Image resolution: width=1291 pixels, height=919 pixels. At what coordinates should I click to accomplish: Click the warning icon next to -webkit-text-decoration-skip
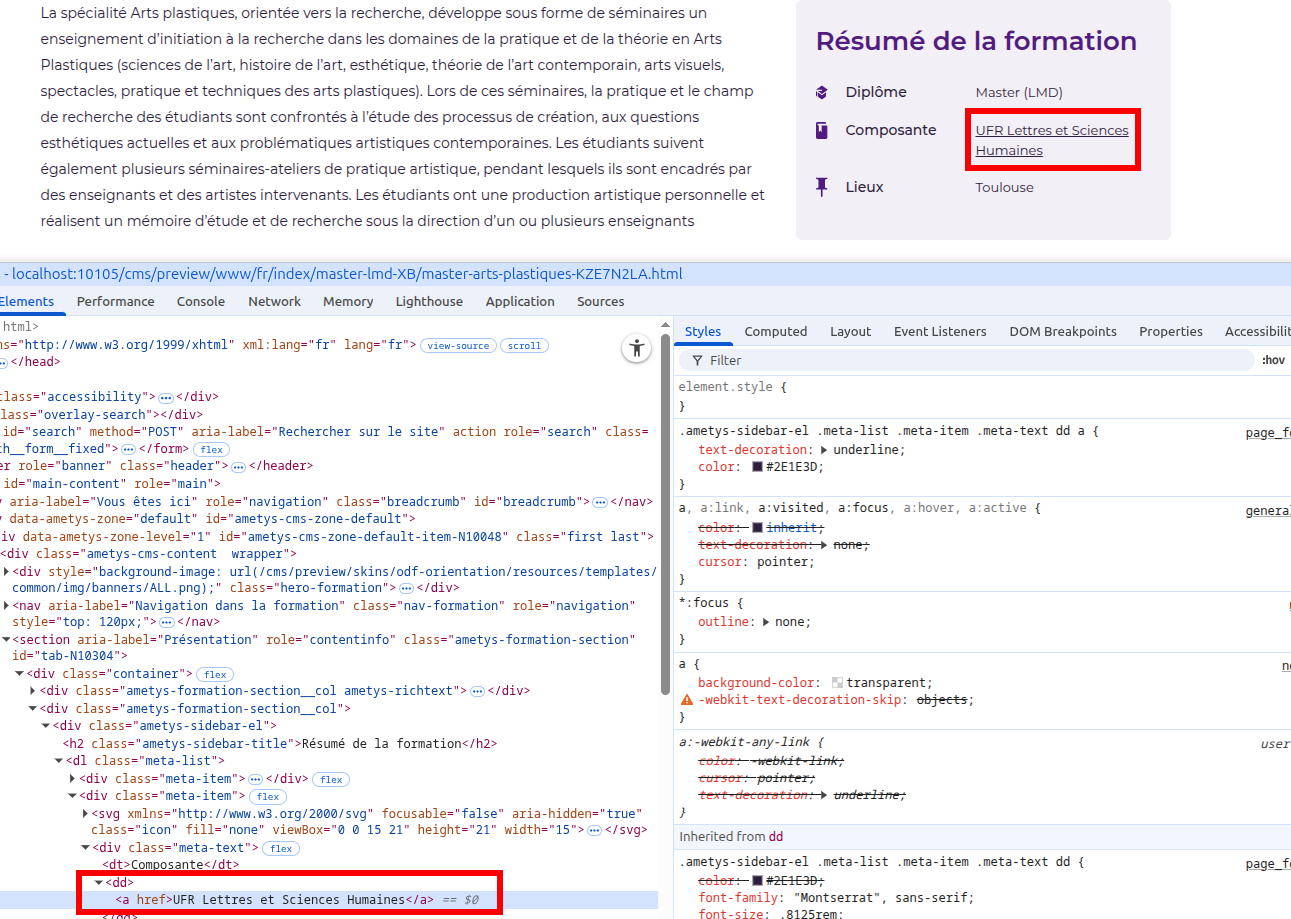pyautogui.click(x=687, y=700)
